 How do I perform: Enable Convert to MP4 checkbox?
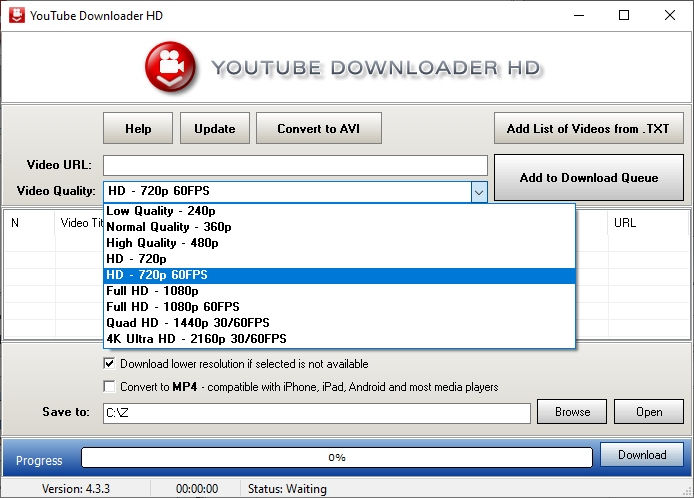[x=109, y=386]
